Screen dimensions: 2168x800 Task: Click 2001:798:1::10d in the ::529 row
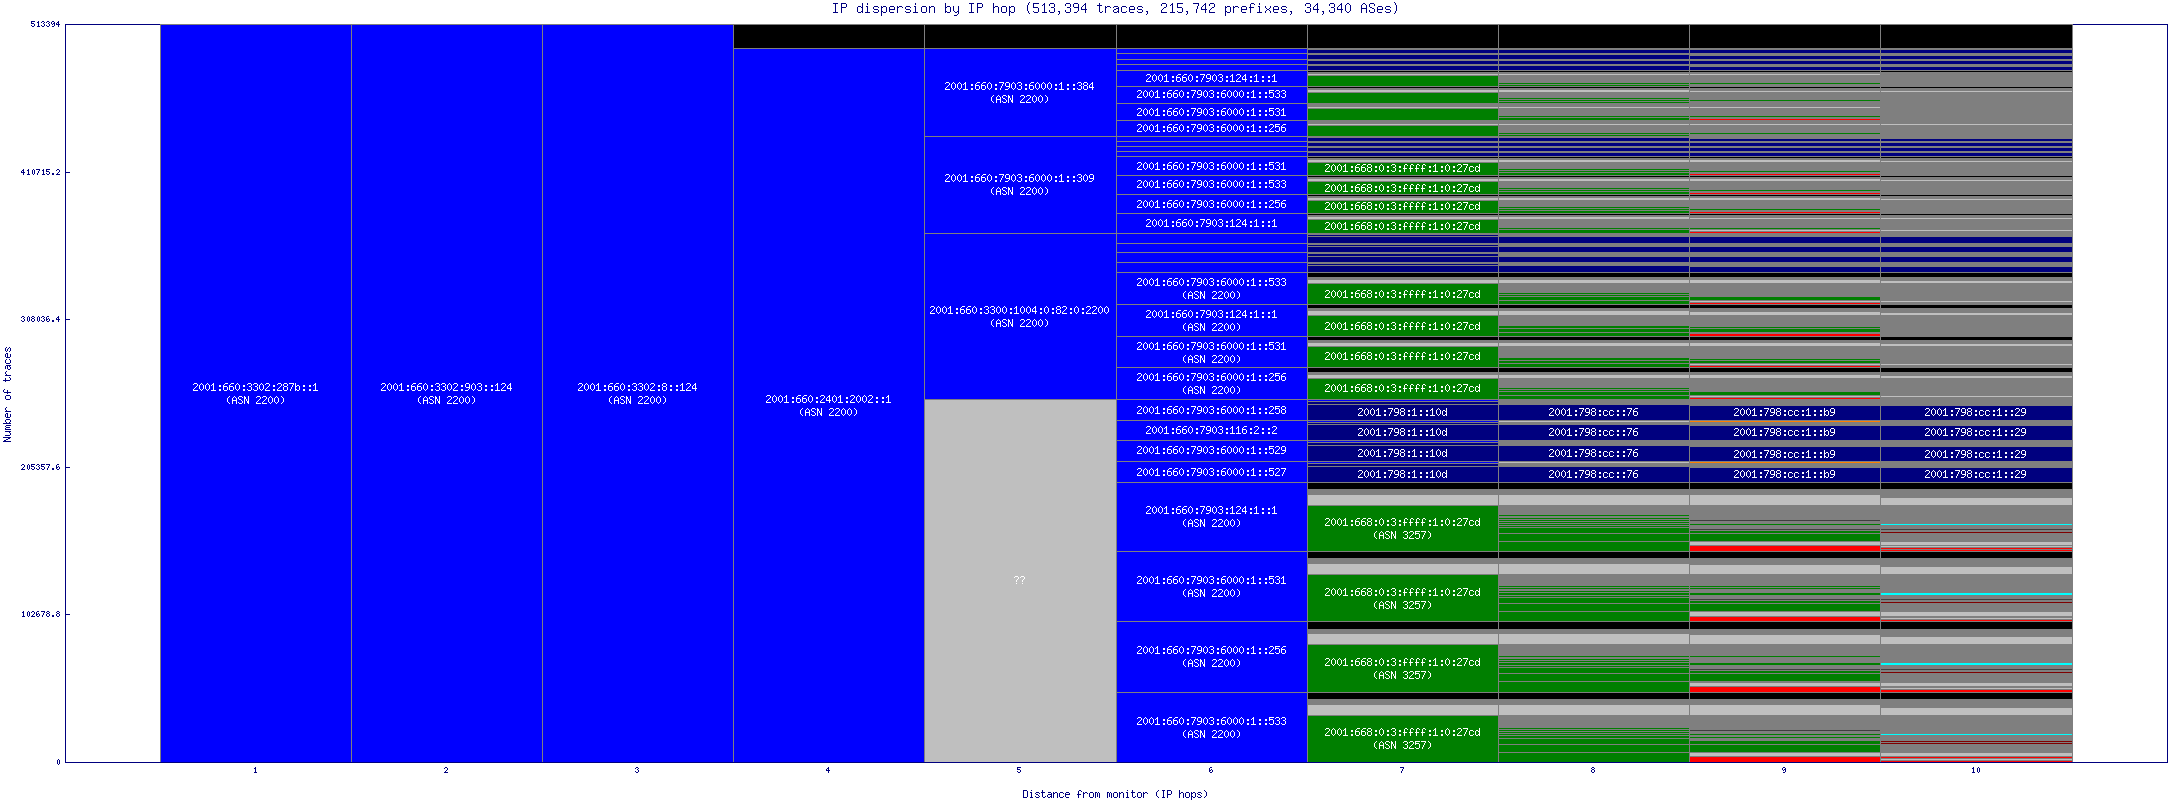coord(1402,453)
